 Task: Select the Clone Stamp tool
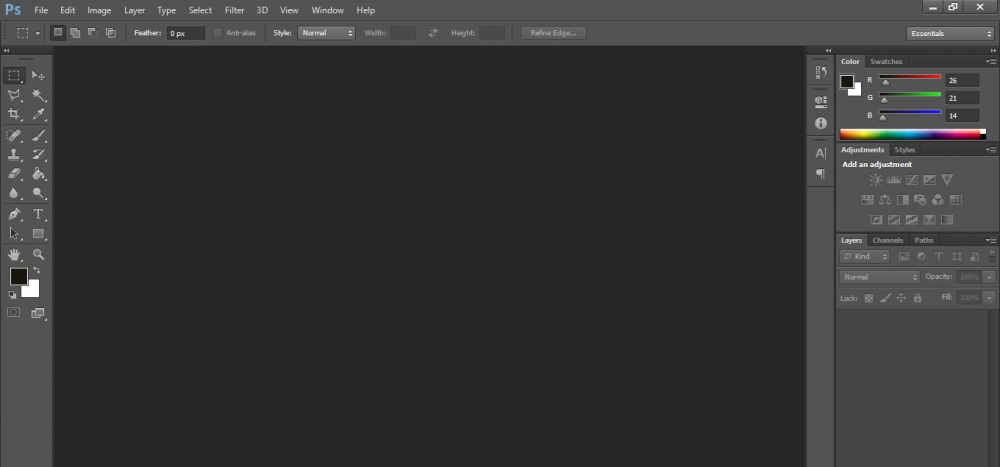coord(14,154)
